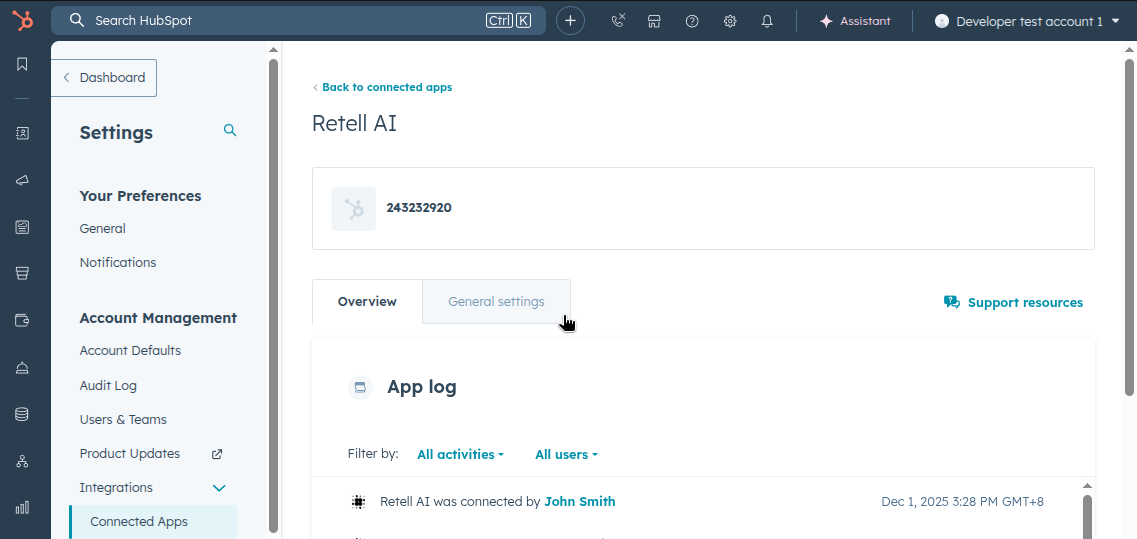The image size is (1137, 539).
Task: Switch to the General settings tab
Action: pos(497,302)
